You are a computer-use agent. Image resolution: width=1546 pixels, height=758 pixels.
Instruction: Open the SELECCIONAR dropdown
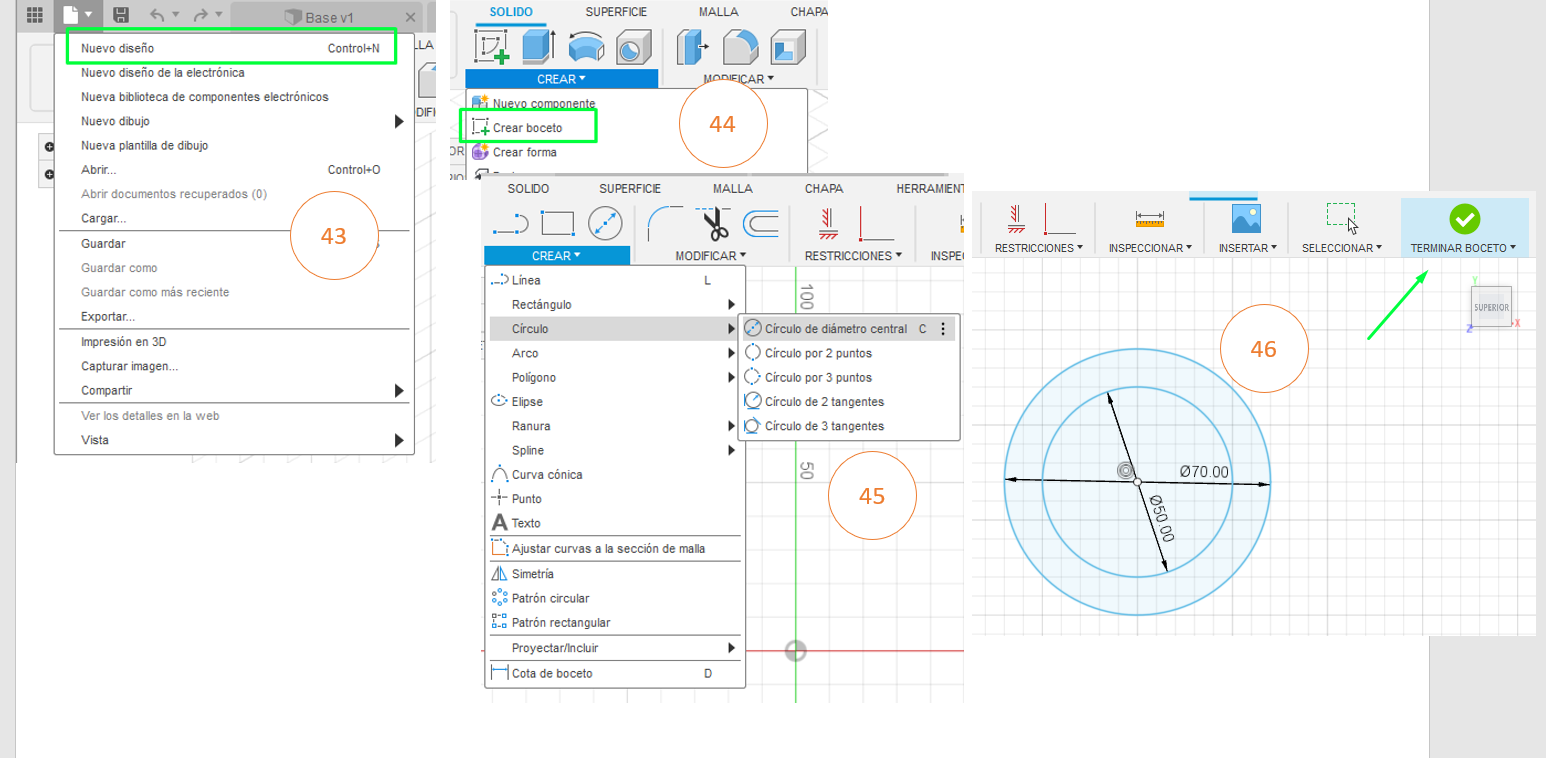point(1341,248)
